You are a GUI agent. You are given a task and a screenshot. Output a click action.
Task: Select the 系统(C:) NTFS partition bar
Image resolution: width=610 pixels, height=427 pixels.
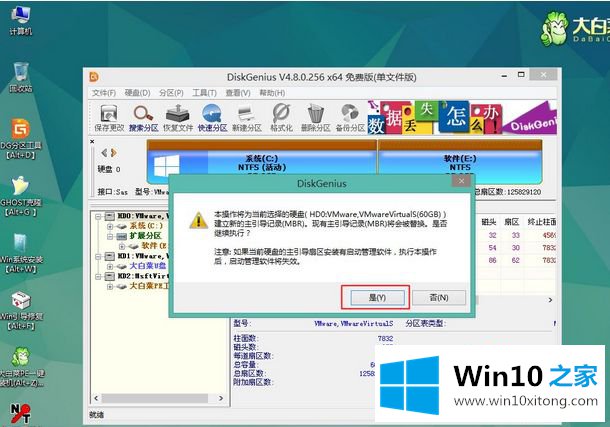tap(261, 162)
